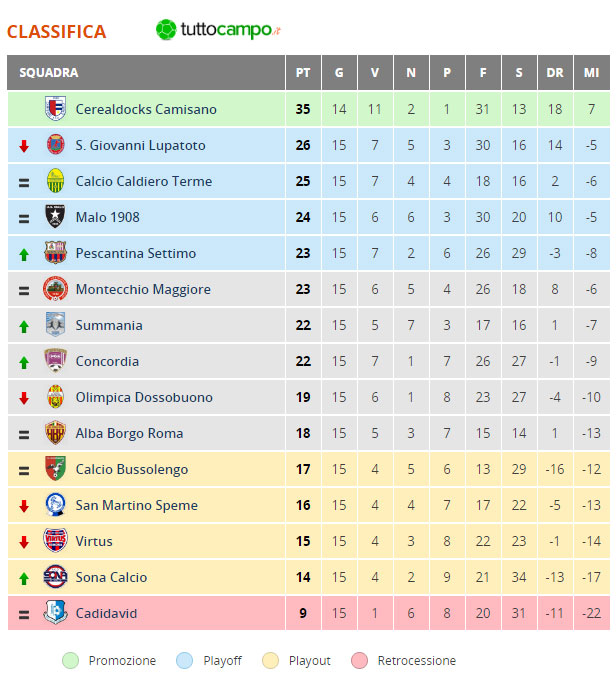Click the tuttocampo.it logo

218,30
